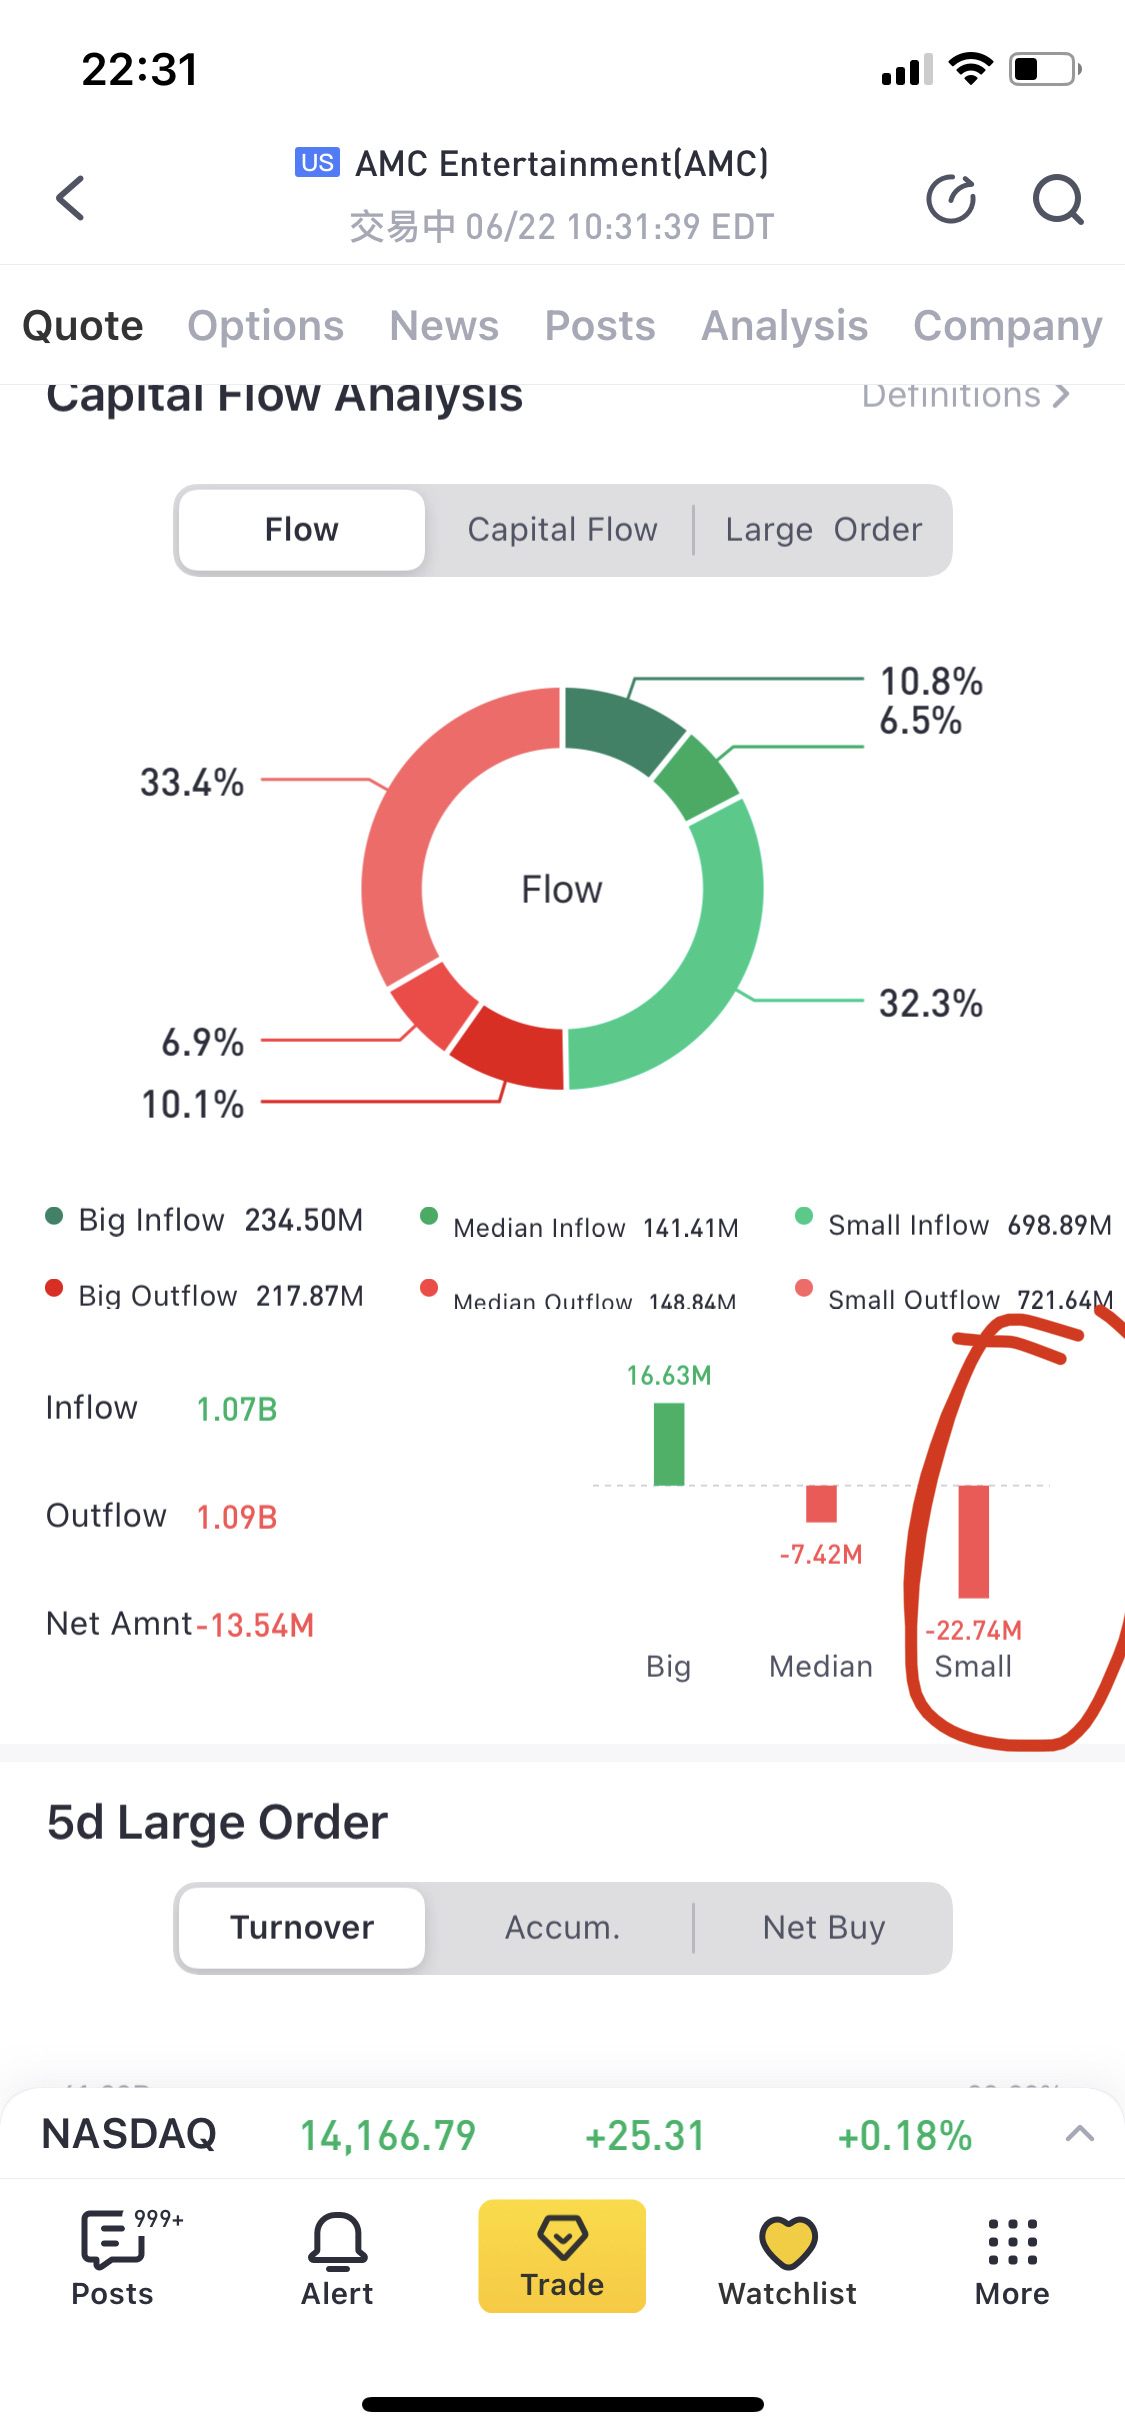The height and width of the screenshot is (2436, 1125).
Task: Select the Capital Flow segment
Action: coord(562,530)
